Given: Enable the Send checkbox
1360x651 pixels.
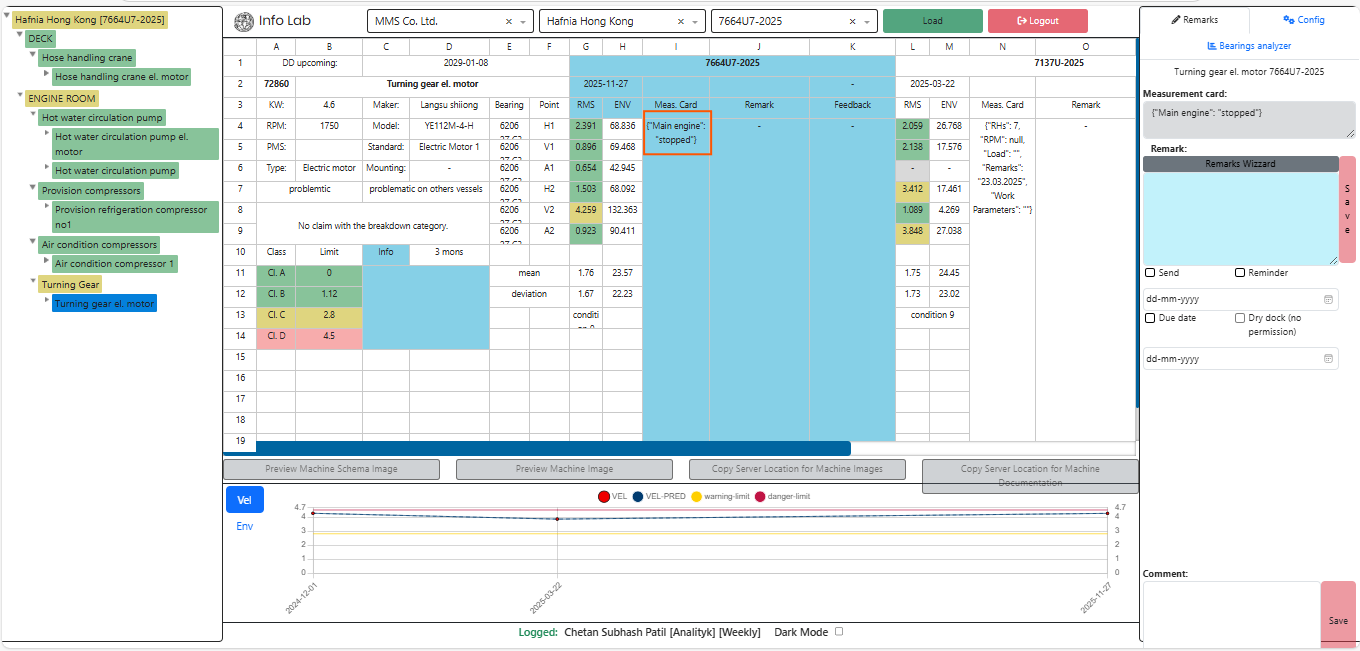Looking at the screenshot, I should tap(1150, 273).
